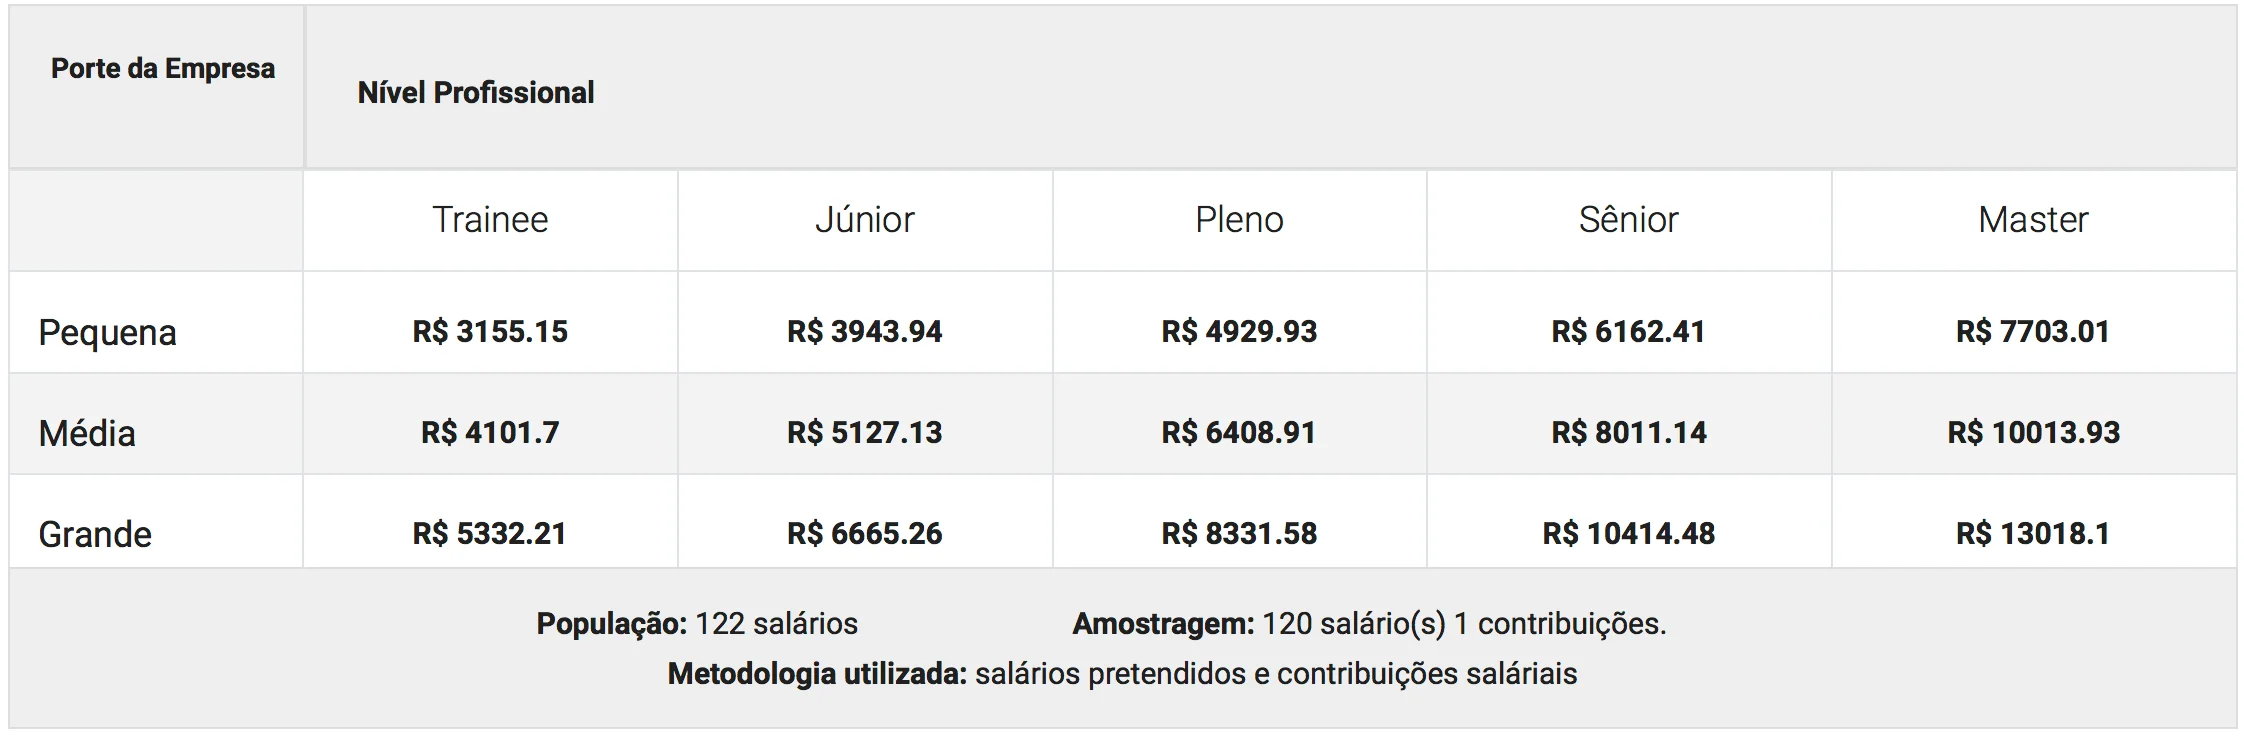
Task: Click the Média row label
Action: [x=87, y=433]
